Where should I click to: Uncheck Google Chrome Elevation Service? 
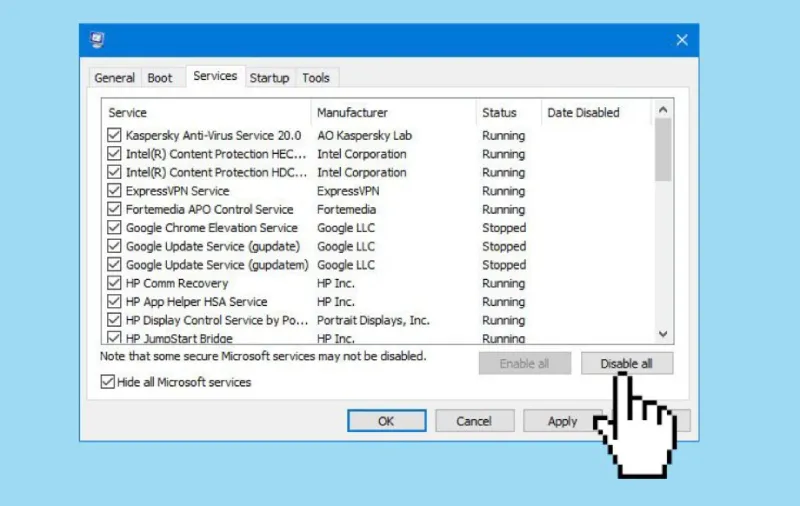(x=114, y=227)
